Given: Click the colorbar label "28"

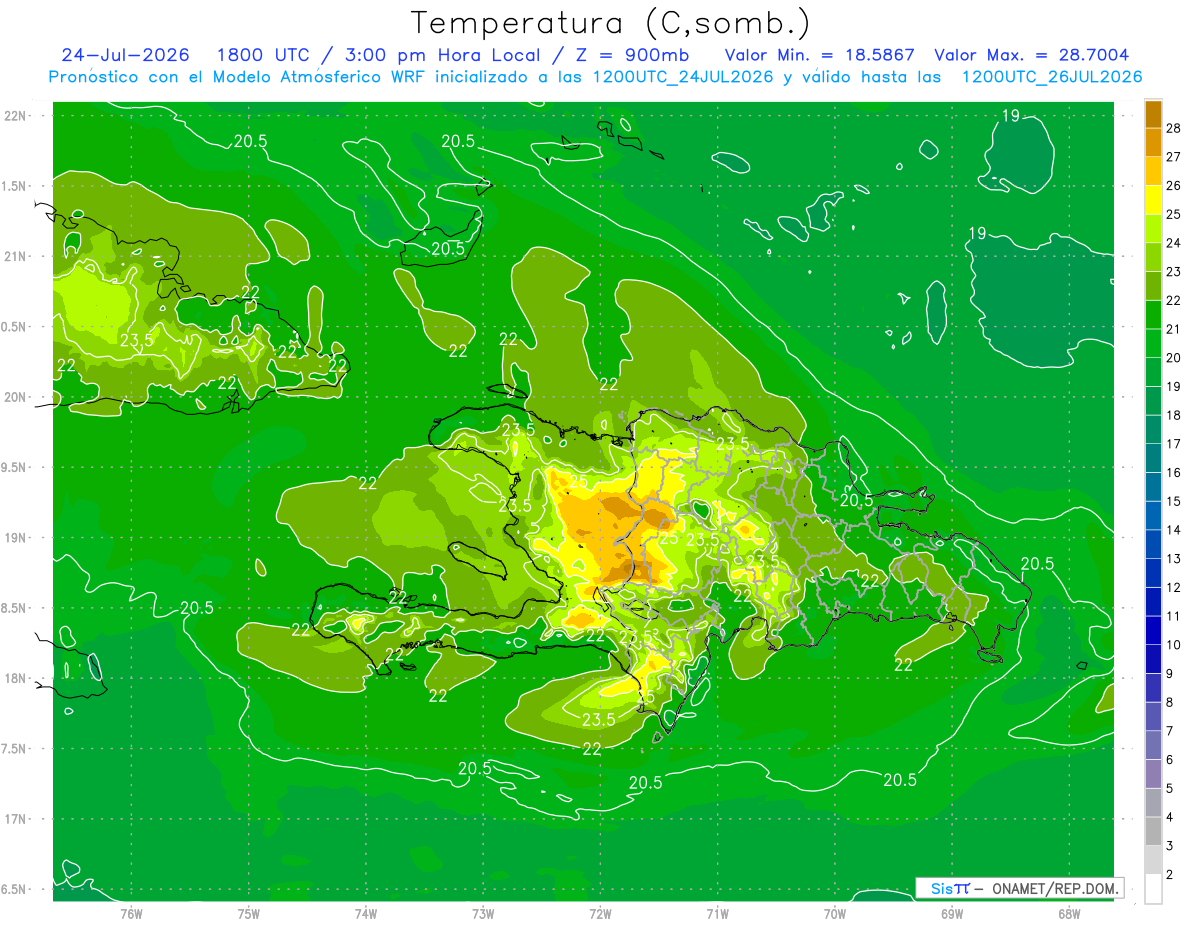Looking at the screenshot, I should pos(1174,128).
